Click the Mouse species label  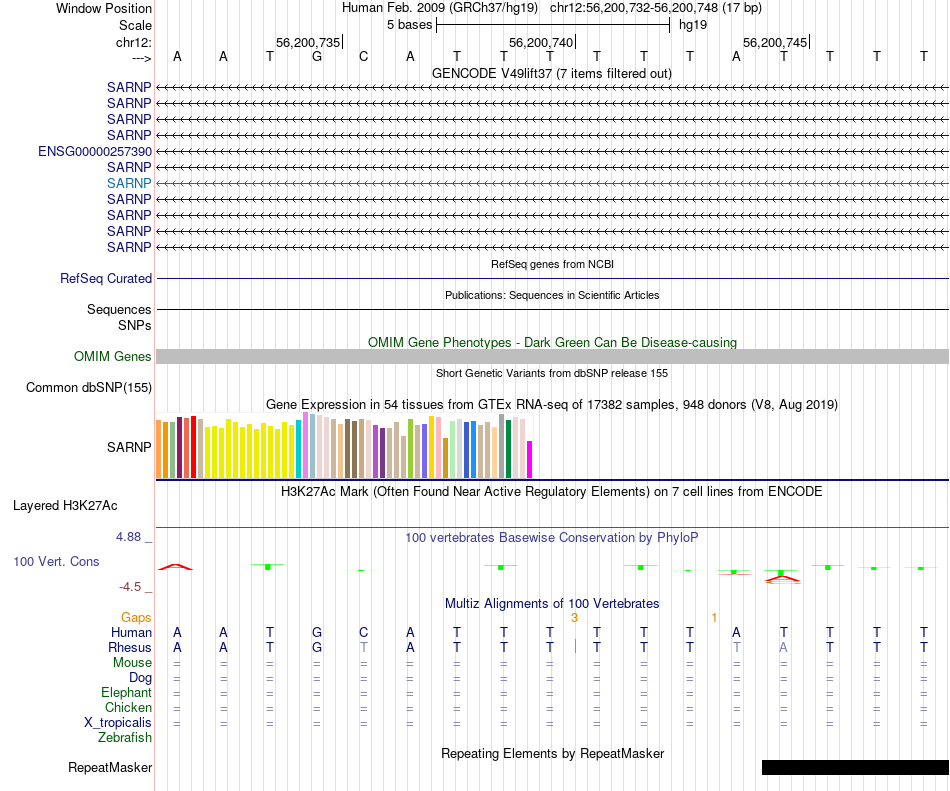pyautogui.click(x=132, y=663)
